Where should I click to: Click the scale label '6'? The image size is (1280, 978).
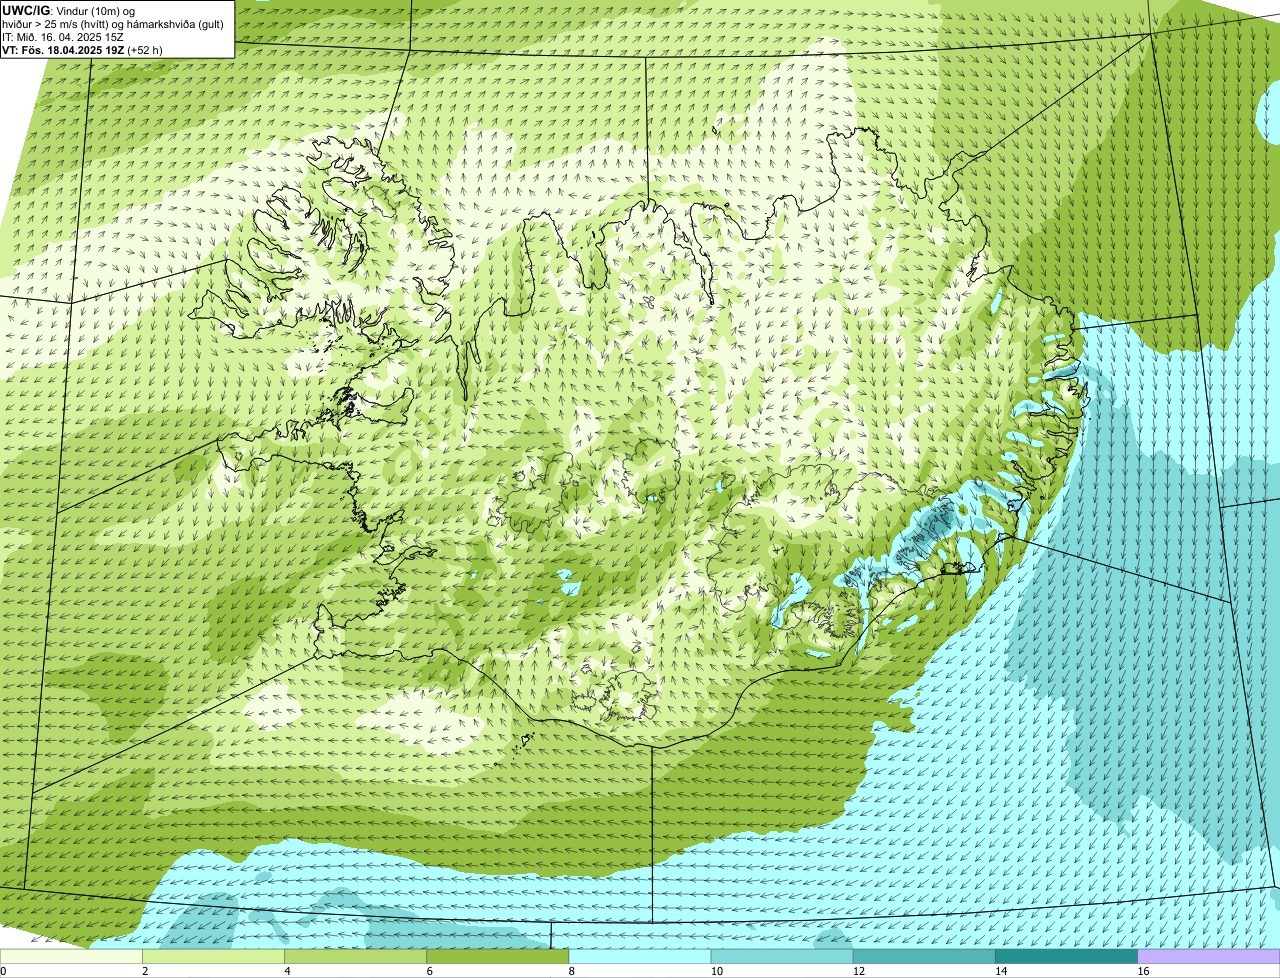429,971
